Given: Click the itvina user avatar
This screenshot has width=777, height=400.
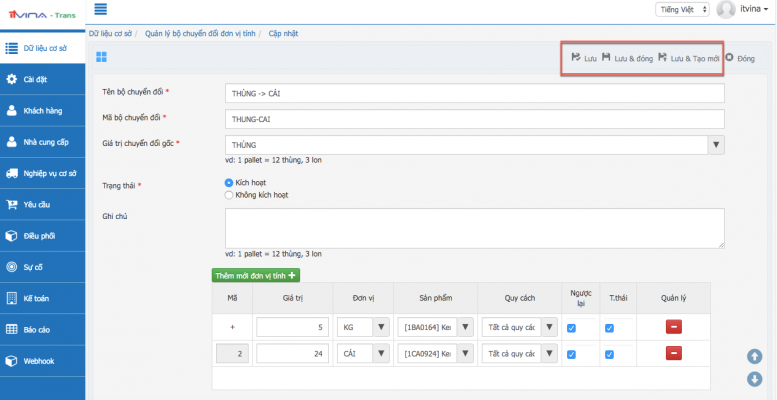Looking at the screenshot, I should (726, 10).
